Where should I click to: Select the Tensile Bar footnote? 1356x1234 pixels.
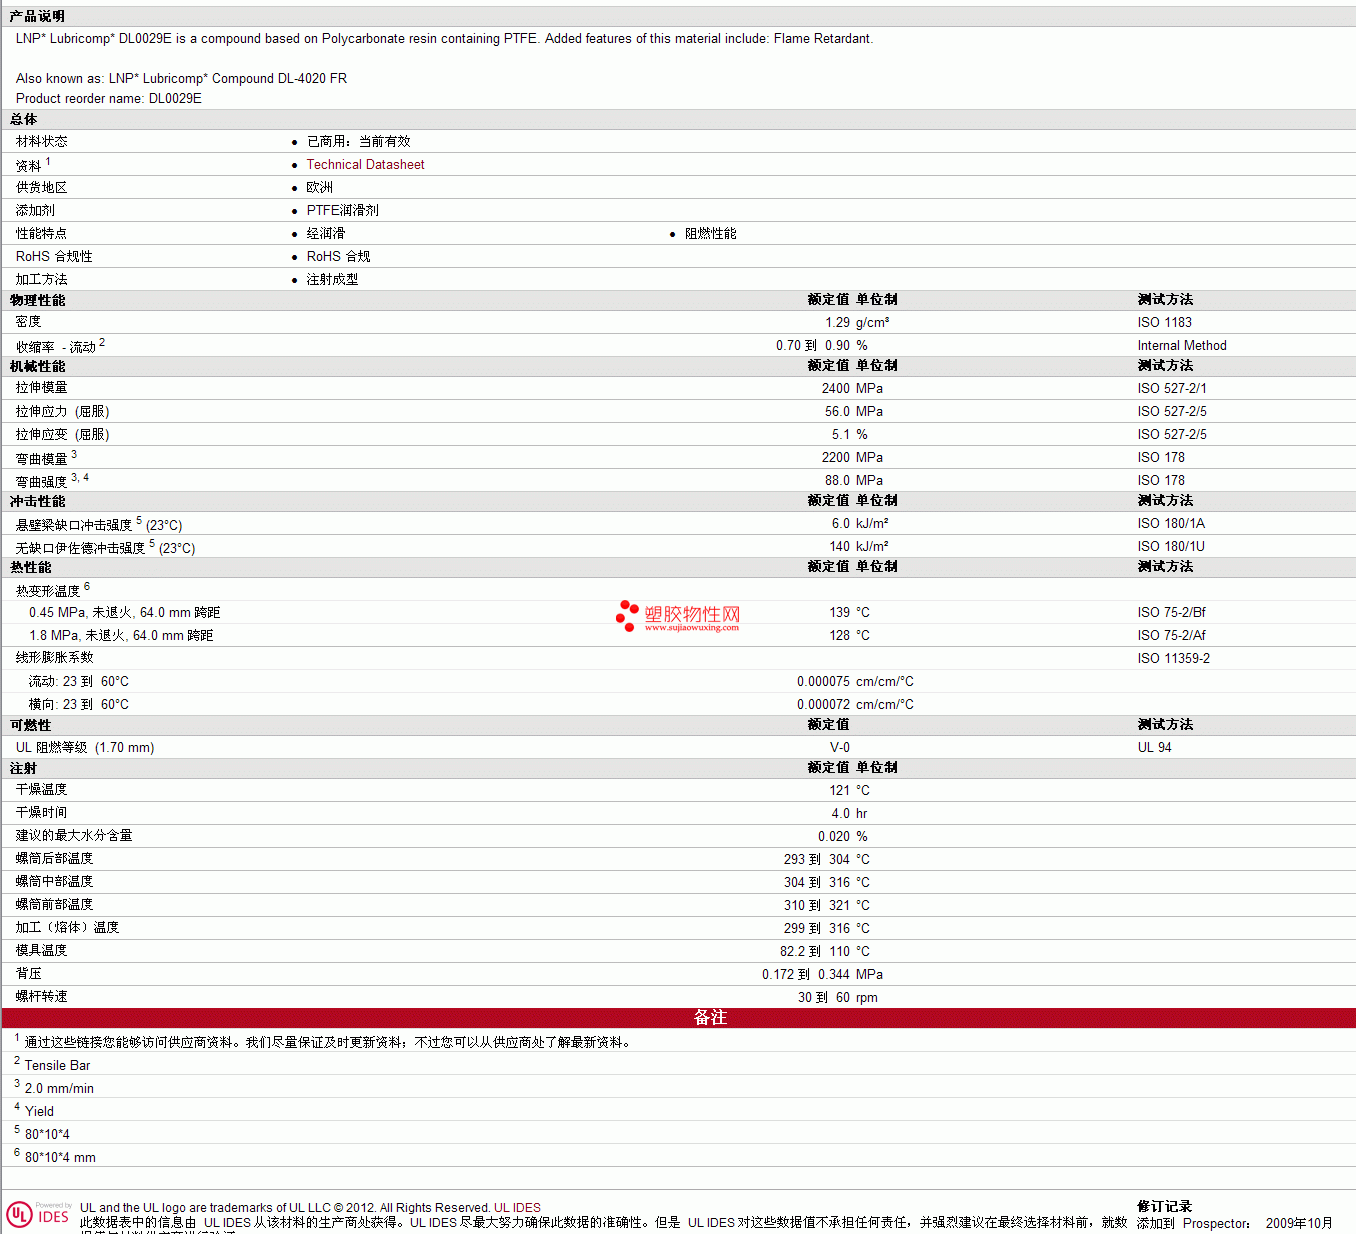coord(57,1066)
